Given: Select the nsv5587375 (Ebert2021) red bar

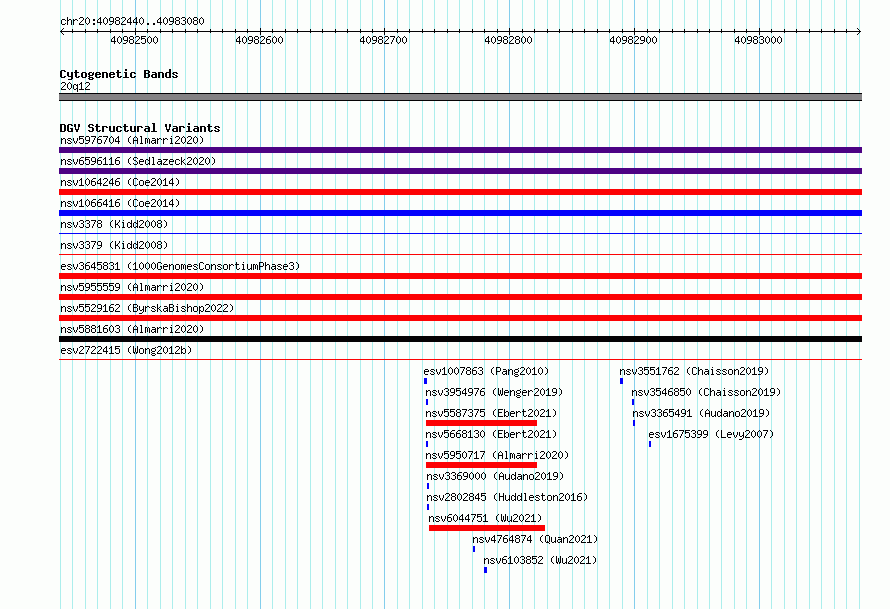Looking at the screenshot, I should 481,423.
